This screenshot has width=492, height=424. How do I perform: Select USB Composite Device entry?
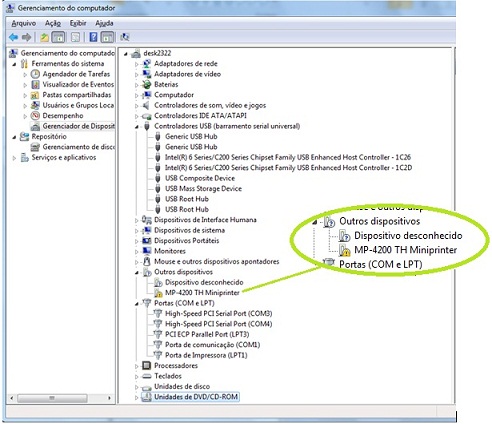200,178
